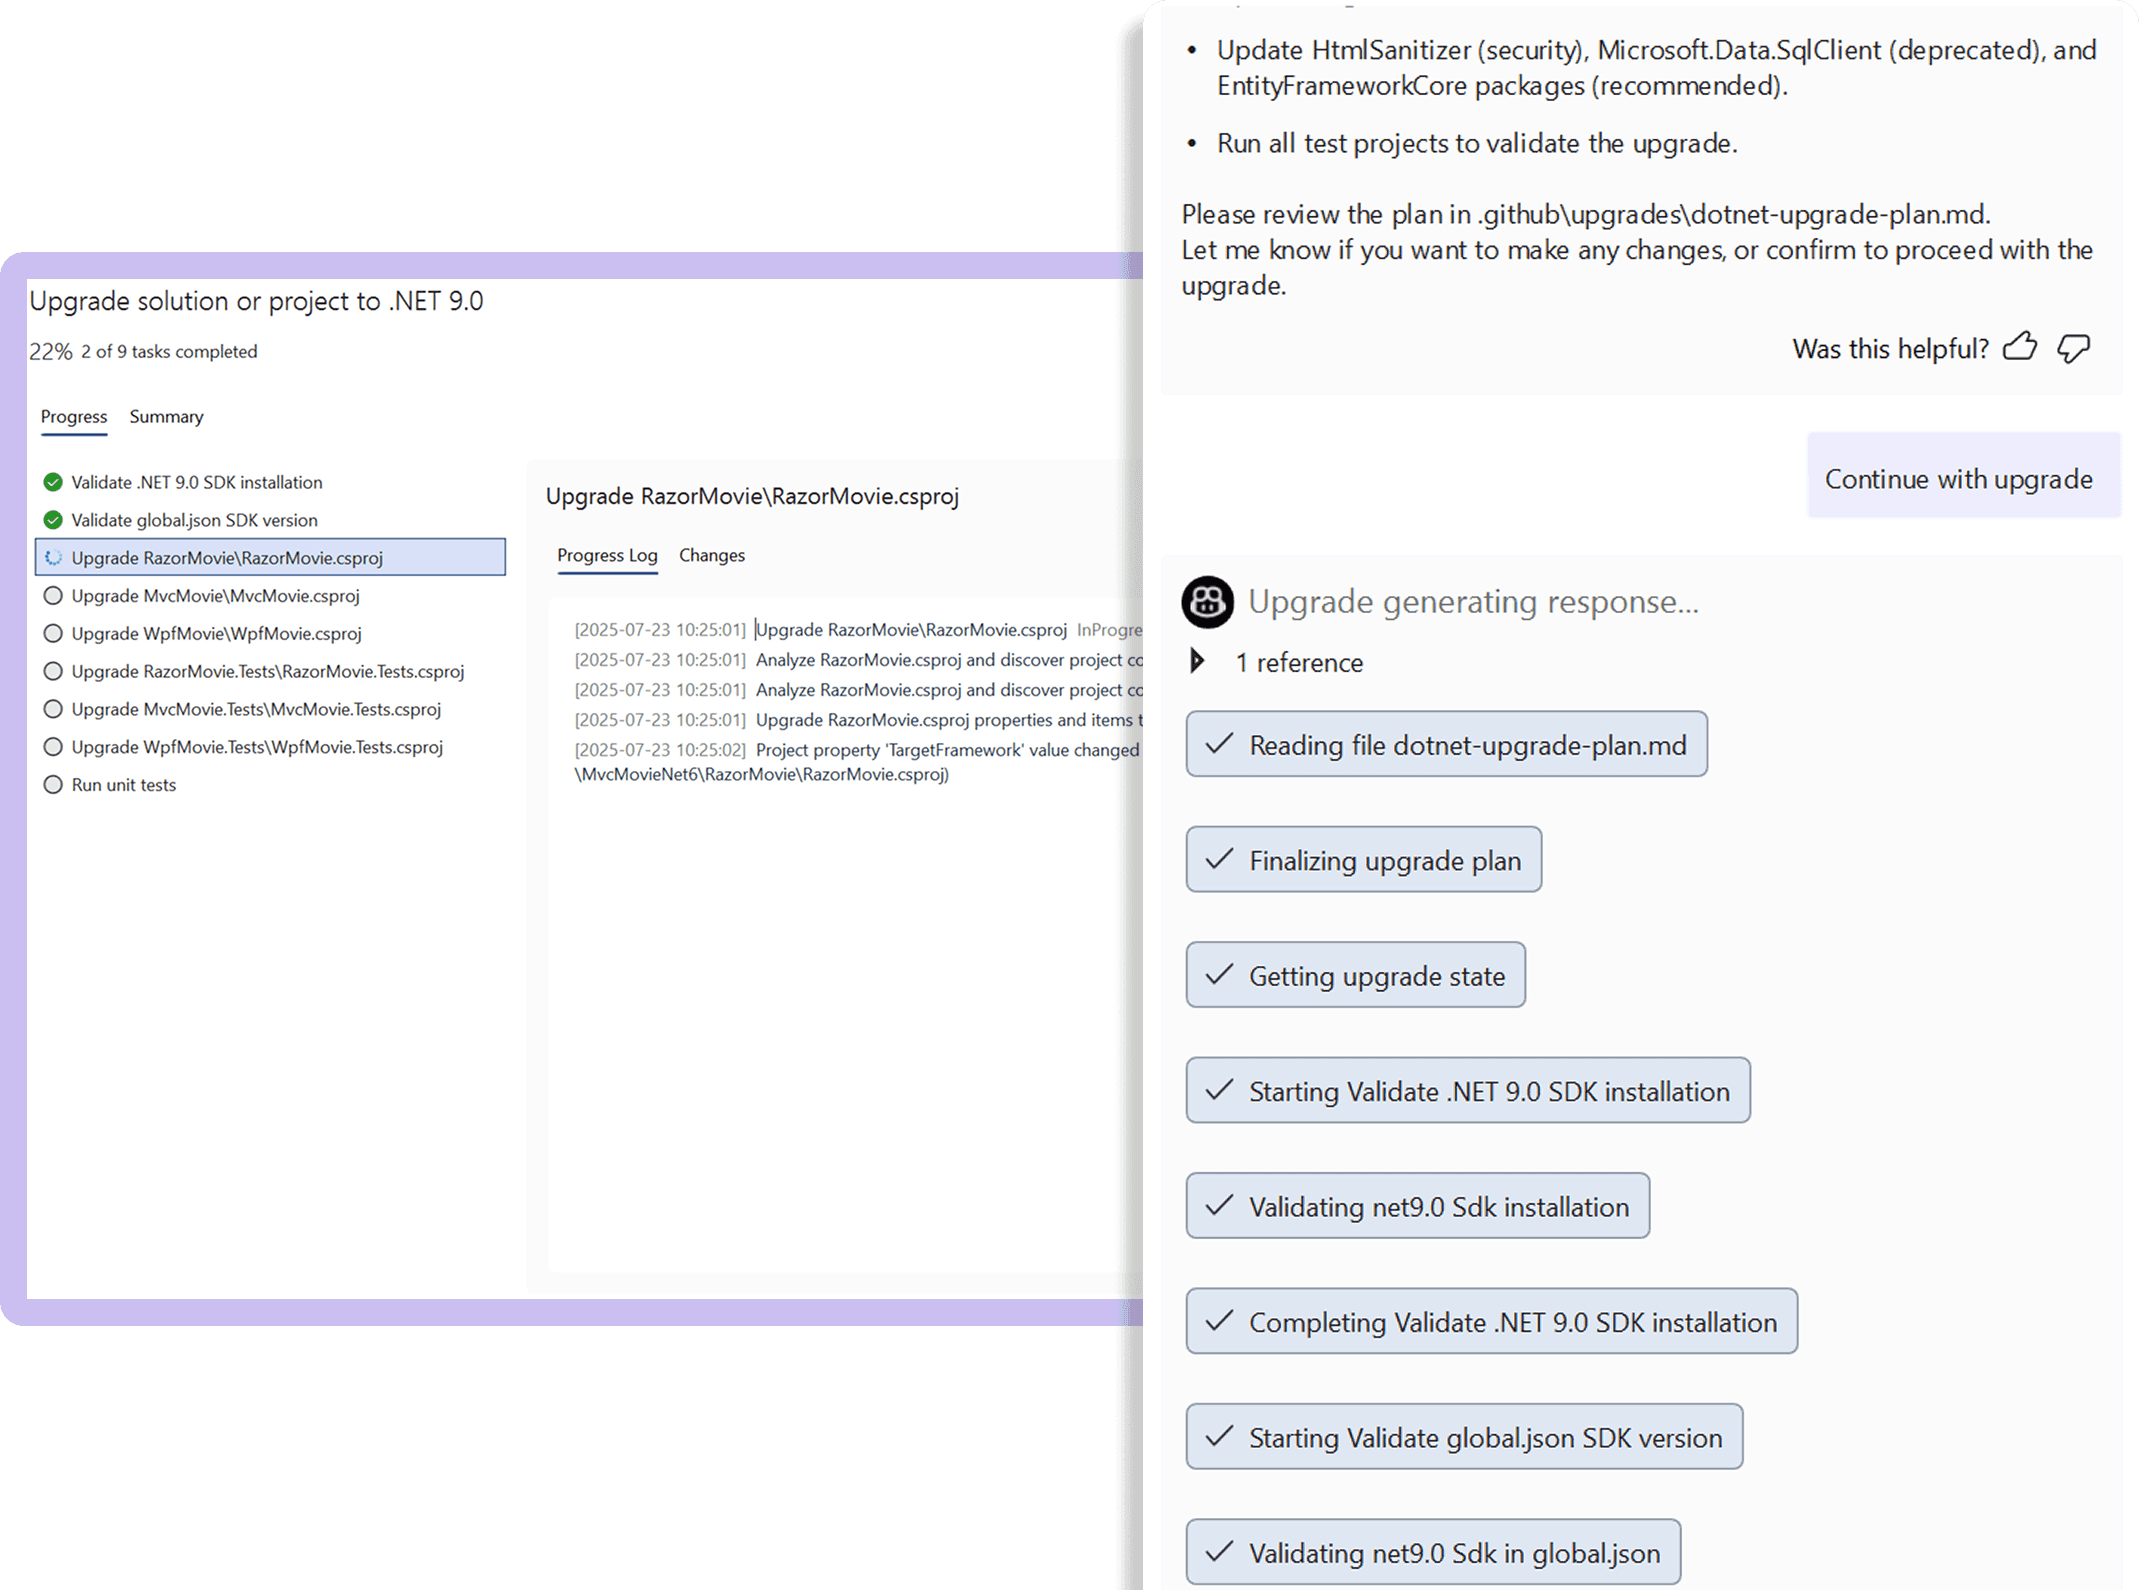This screenshot has width=2139, height=1590.
Task: Switch to the Summary tab
Action: (166, 417)
